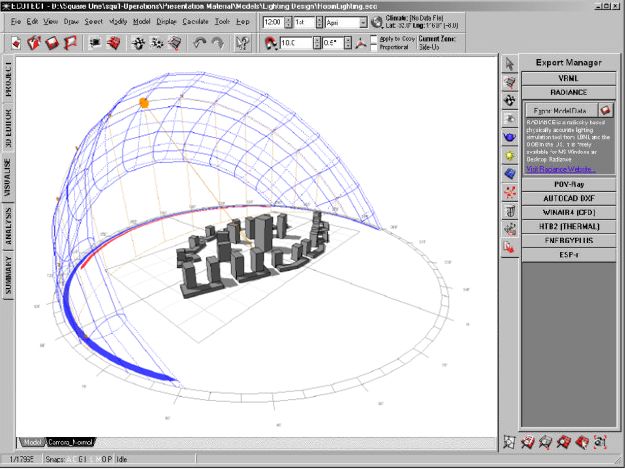The image size is (625, 469).
Task: Open the red rays panel icon
Action: pyautogui.click(x=510, y=192)
